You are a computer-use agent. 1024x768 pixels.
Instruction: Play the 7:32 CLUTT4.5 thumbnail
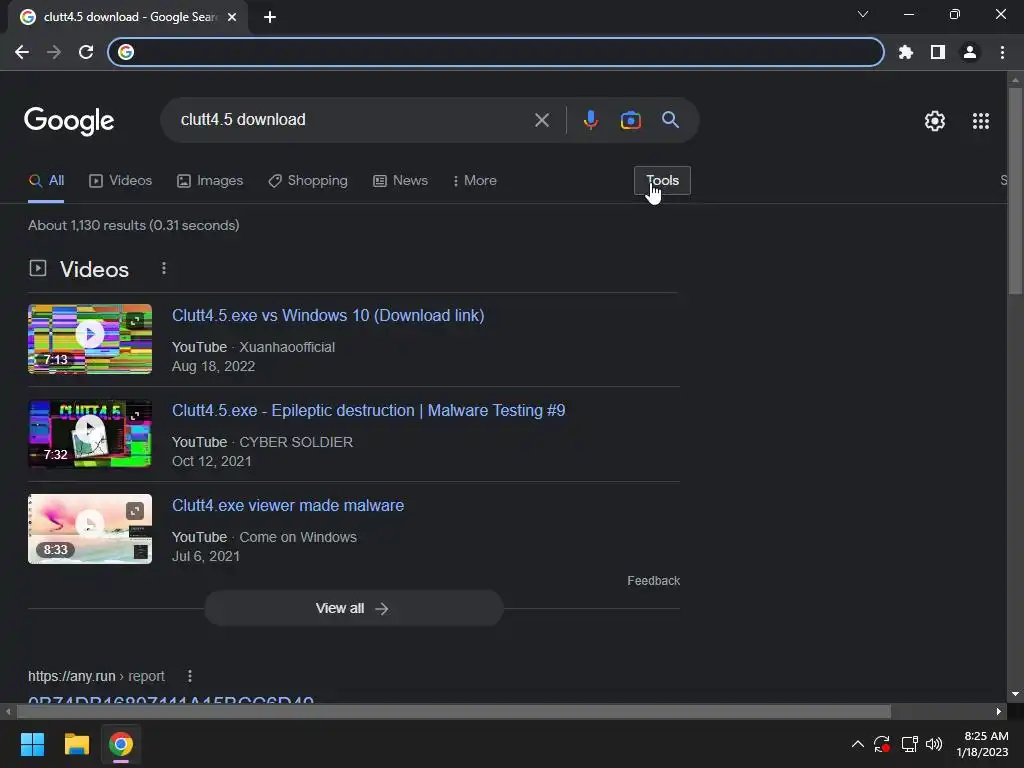[x=89, y=430]
